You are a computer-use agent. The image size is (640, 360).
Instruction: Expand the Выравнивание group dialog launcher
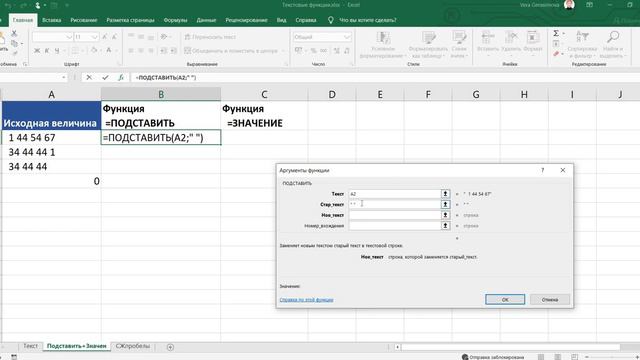pos(285,64)
